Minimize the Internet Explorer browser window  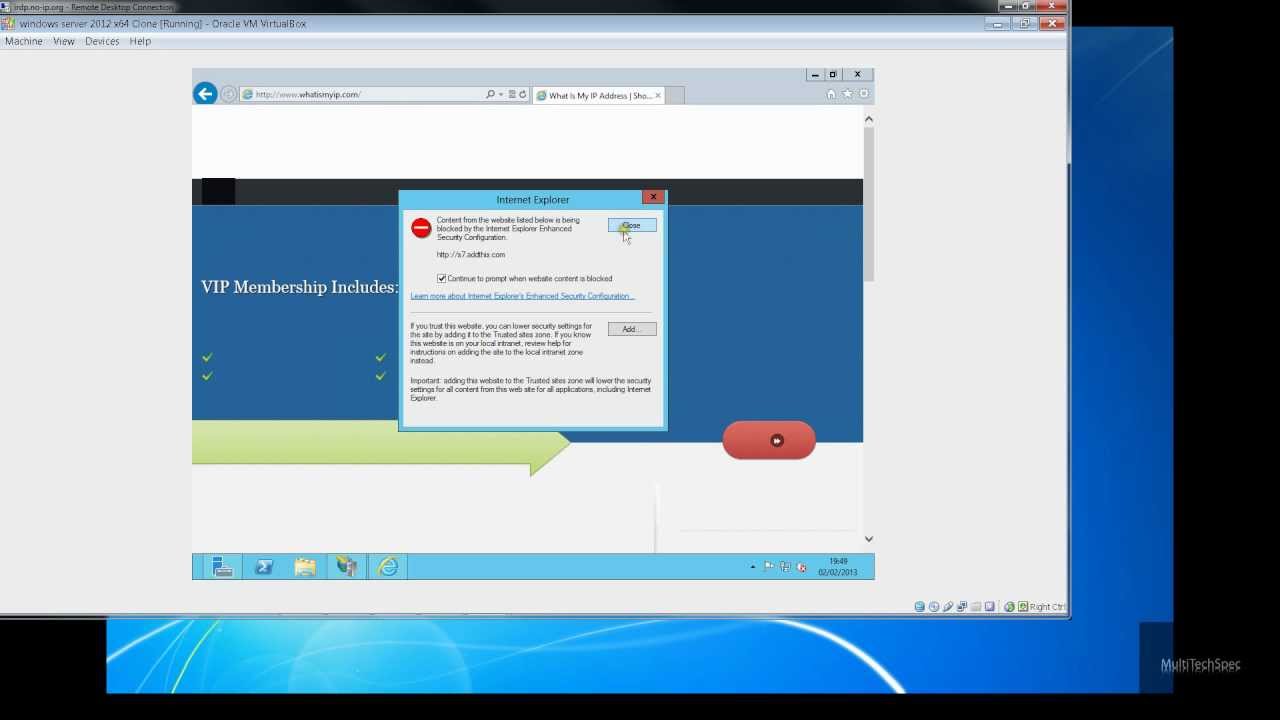[815, 74]
